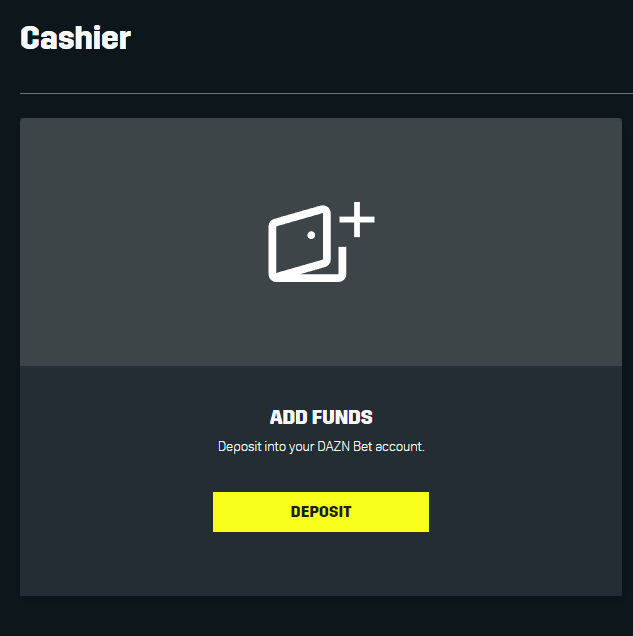Click the left edge of the yellow deposit button

pyautogui.click(x=215, y=512)
